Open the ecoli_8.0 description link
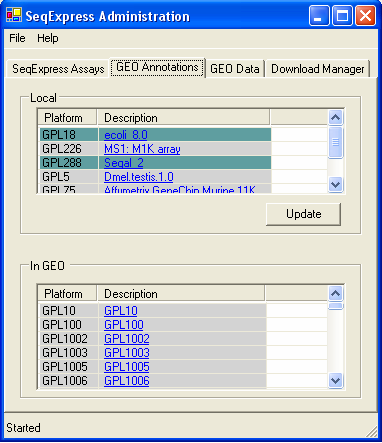The width and height of the screenshot is (382, 443). (x=126, y=135)
